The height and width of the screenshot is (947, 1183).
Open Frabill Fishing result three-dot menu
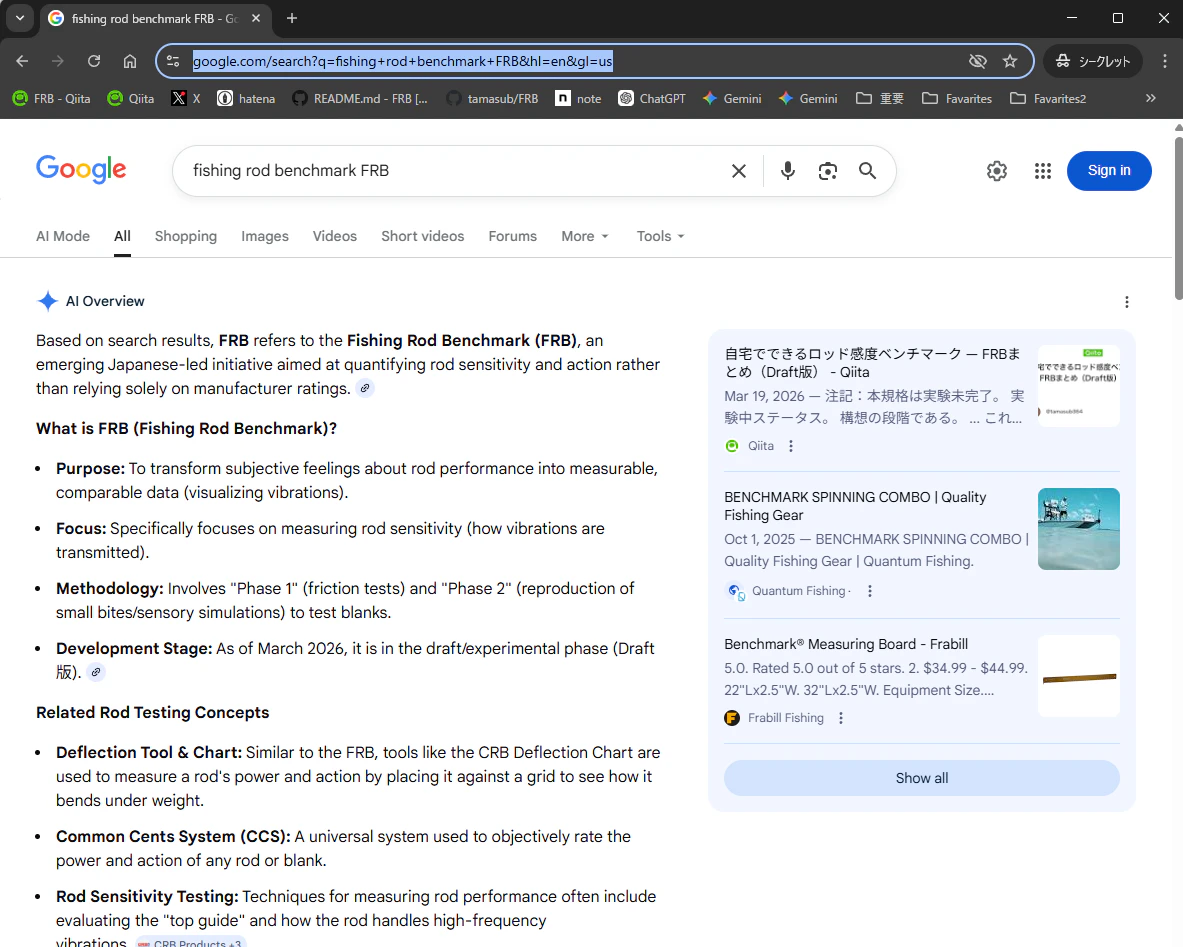coord(841,718)
